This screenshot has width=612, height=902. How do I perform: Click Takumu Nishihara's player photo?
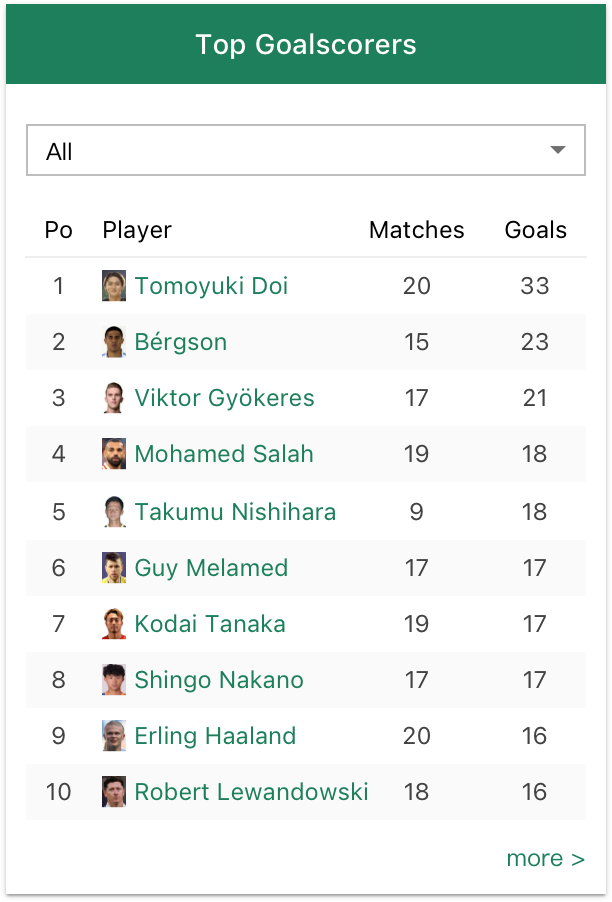click(x=114, y=512)
